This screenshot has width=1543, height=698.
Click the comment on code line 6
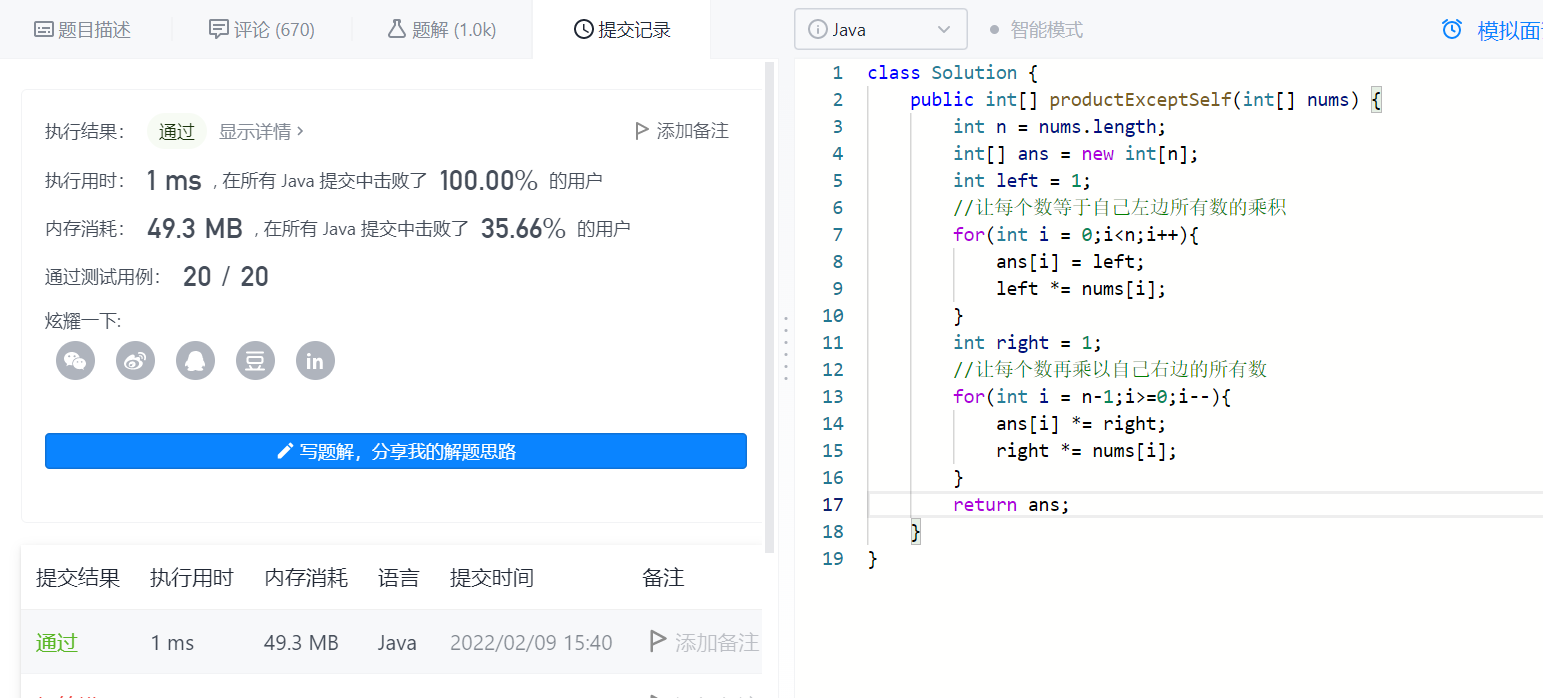coord(1120,208)
